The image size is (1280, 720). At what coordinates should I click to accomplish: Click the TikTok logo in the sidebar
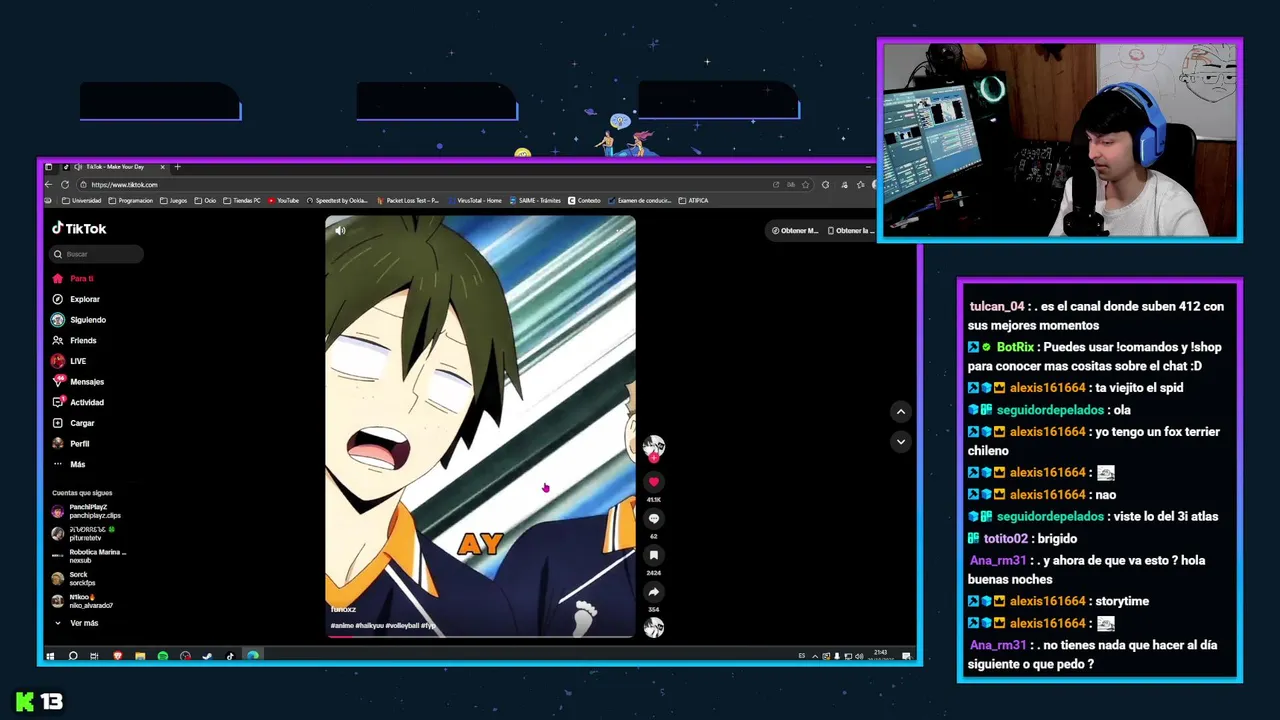coord(79,228)
